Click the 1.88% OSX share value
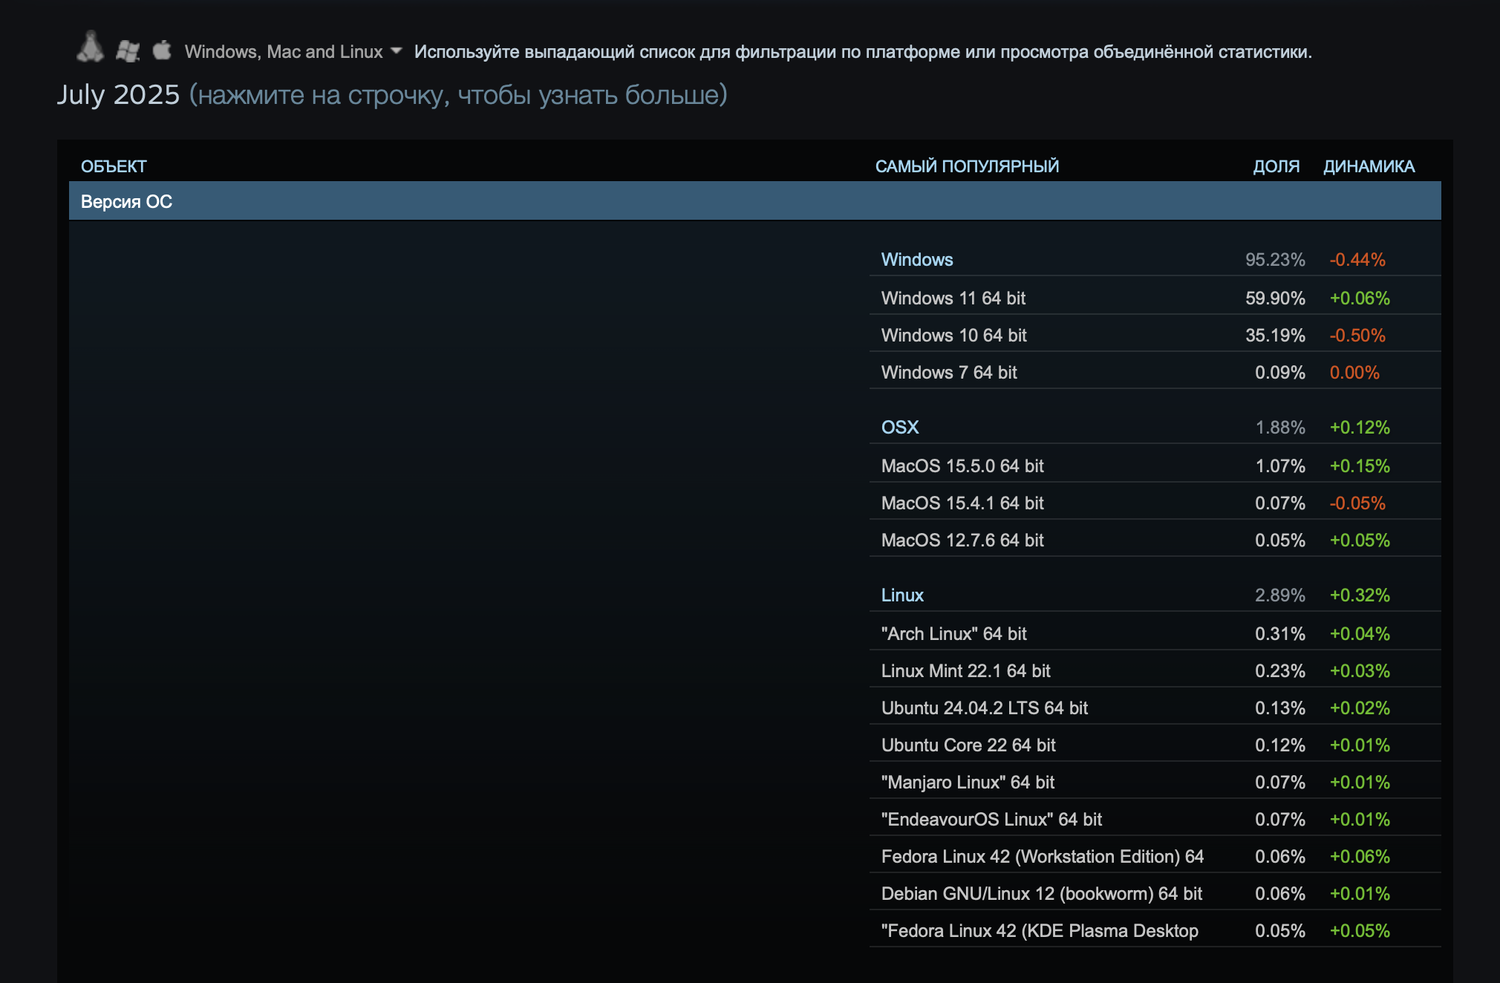Viewport: 1500px width, 983px height. pos(1280,428)
